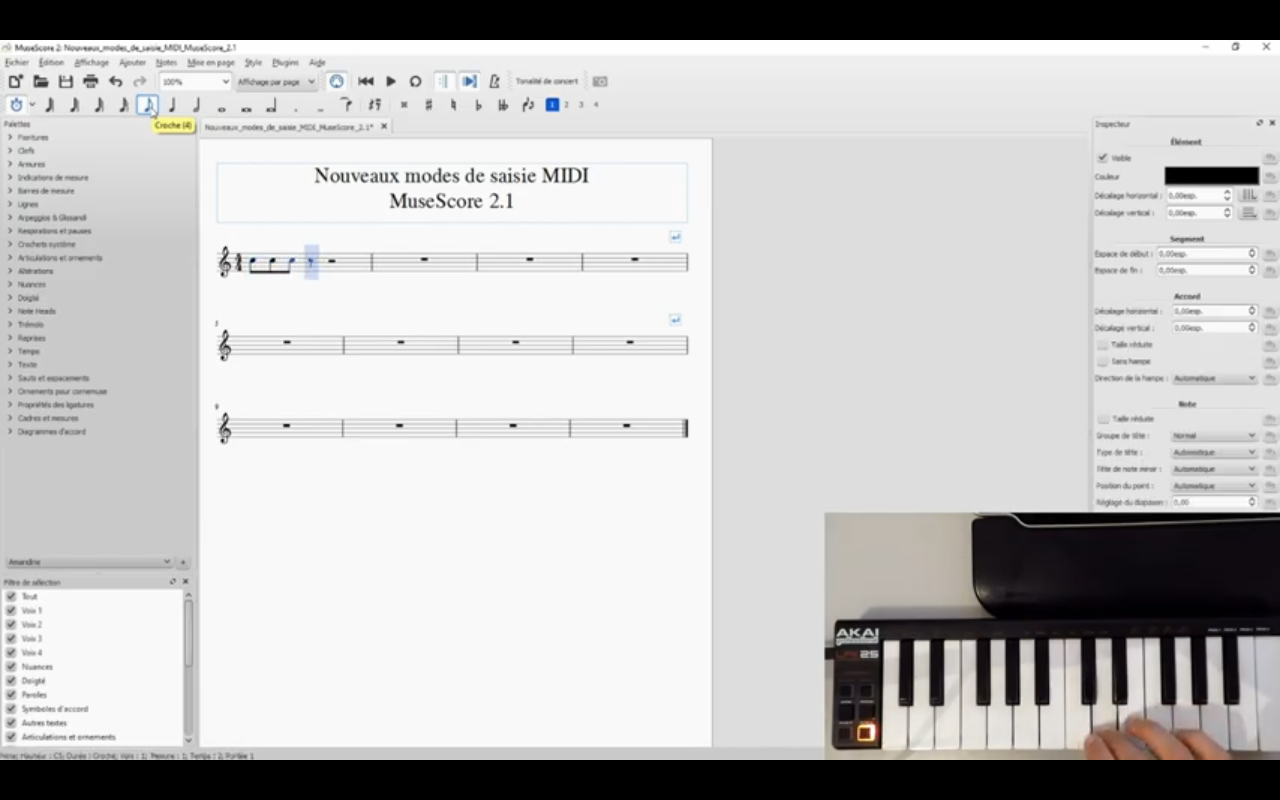Apply the natural accidental
Image resolution: width=1280 pixels, height=800 pixels.
pos(453,104)
